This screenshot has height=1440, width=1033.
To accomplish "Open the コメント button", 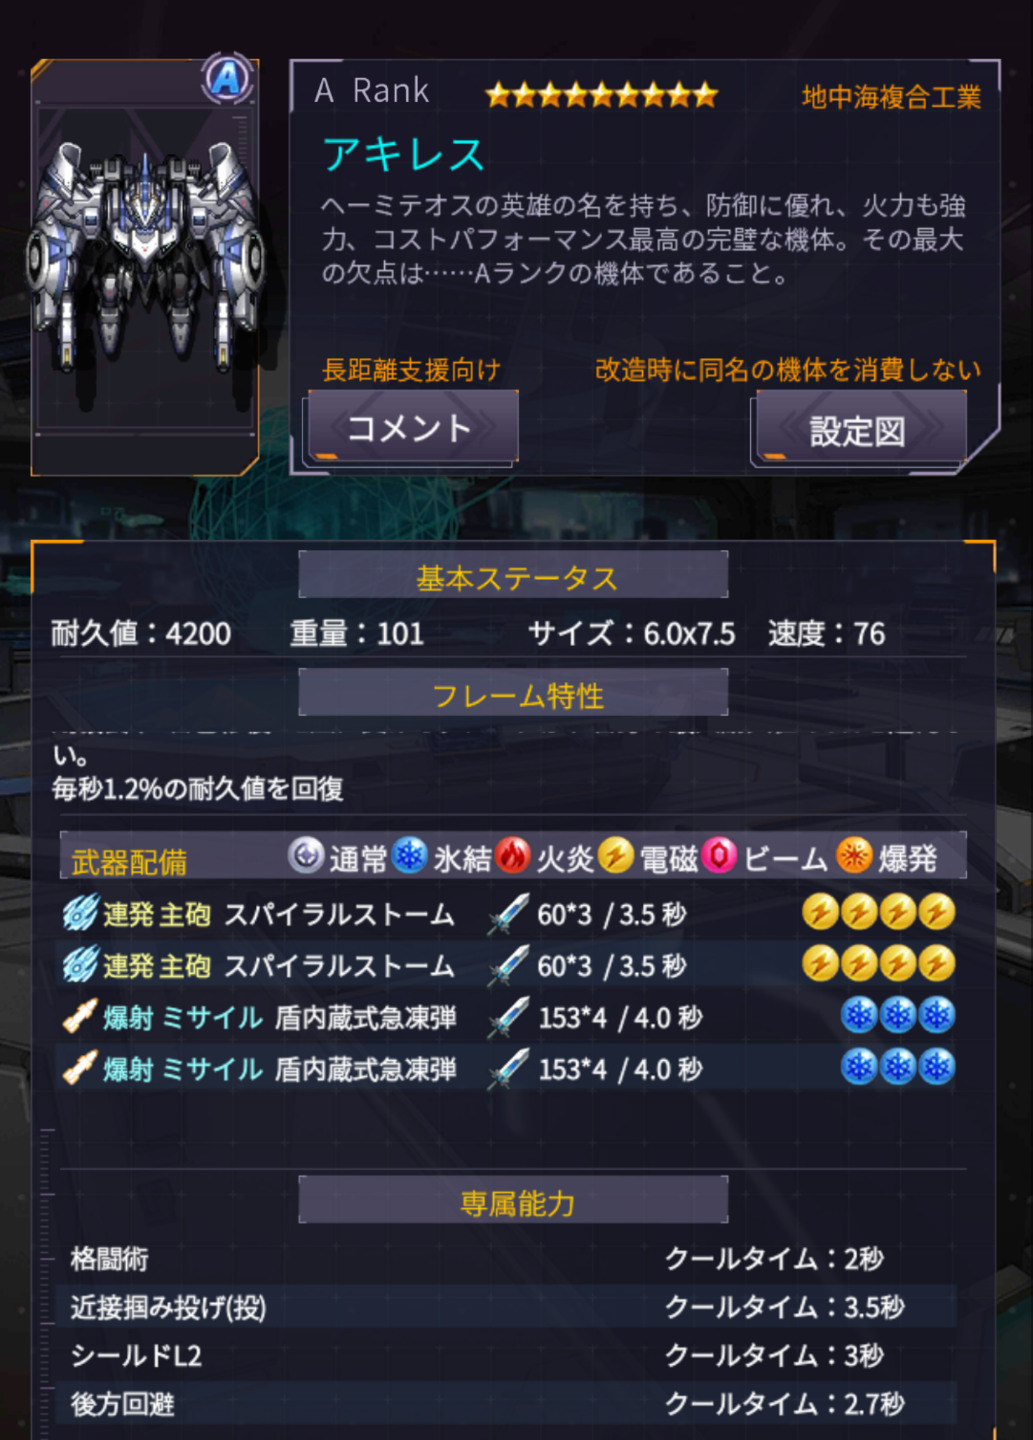I will 410,427.
